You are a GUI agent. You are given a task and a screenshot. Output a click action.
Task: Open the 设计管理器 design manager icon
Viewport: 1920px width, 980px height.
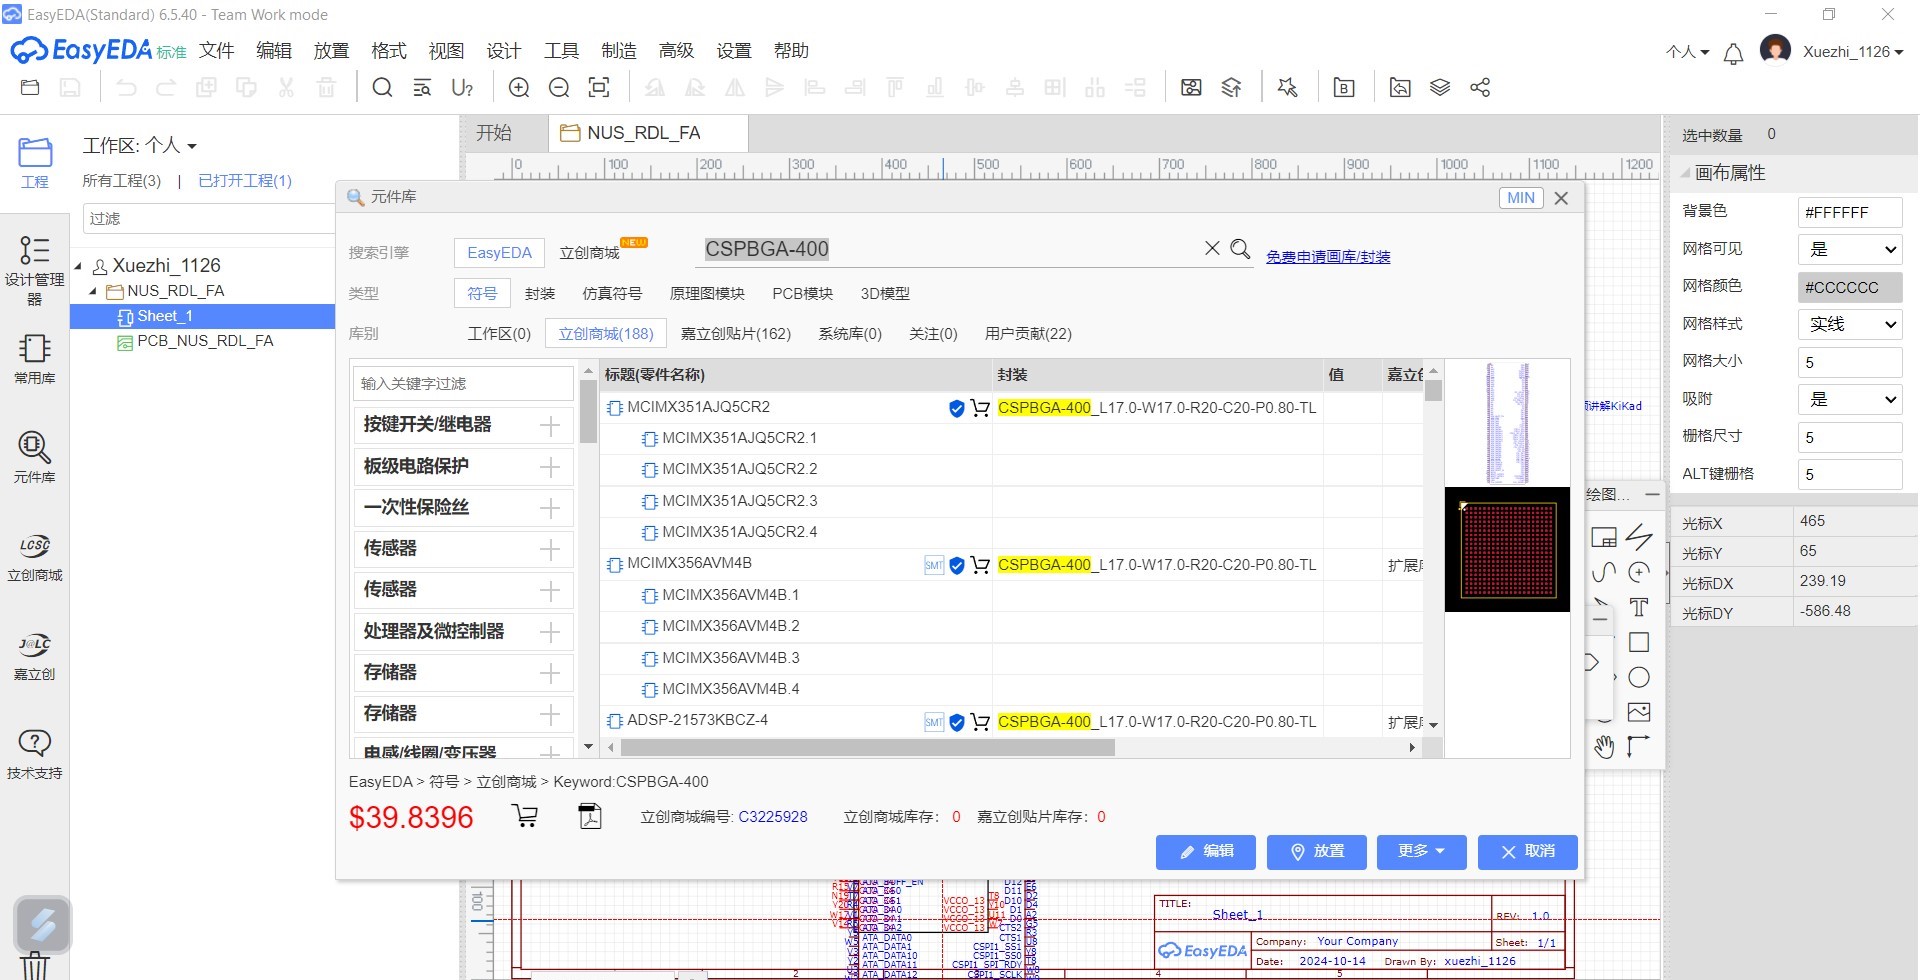point(34,268)
